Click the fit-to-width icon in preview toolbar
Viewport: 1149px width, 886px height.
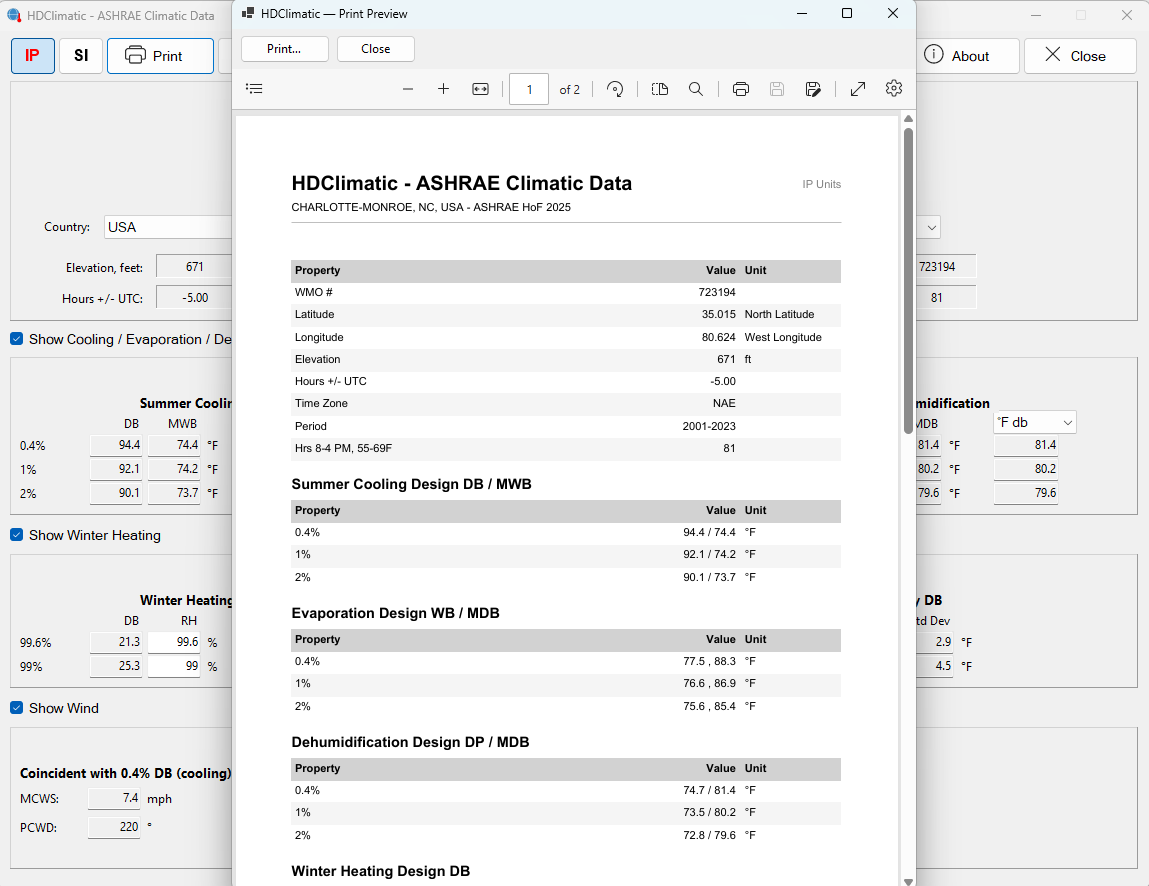[480, 89]
